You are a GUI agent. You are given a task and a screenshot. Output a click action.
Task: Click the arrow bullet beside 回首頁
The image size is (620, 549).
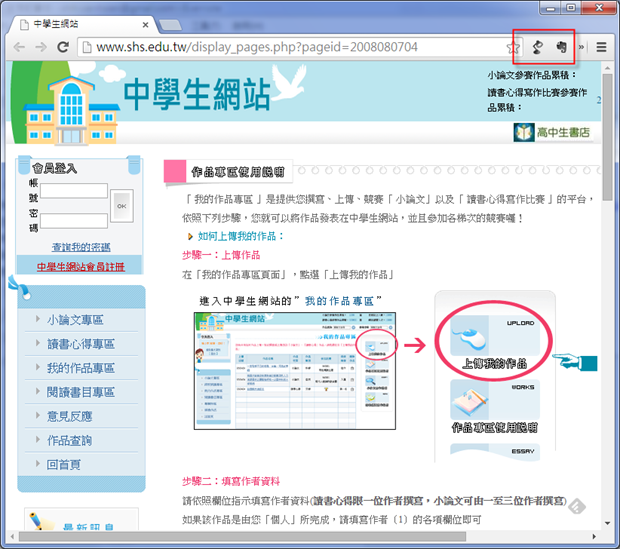pyautogui.click(x=38, y=464)
